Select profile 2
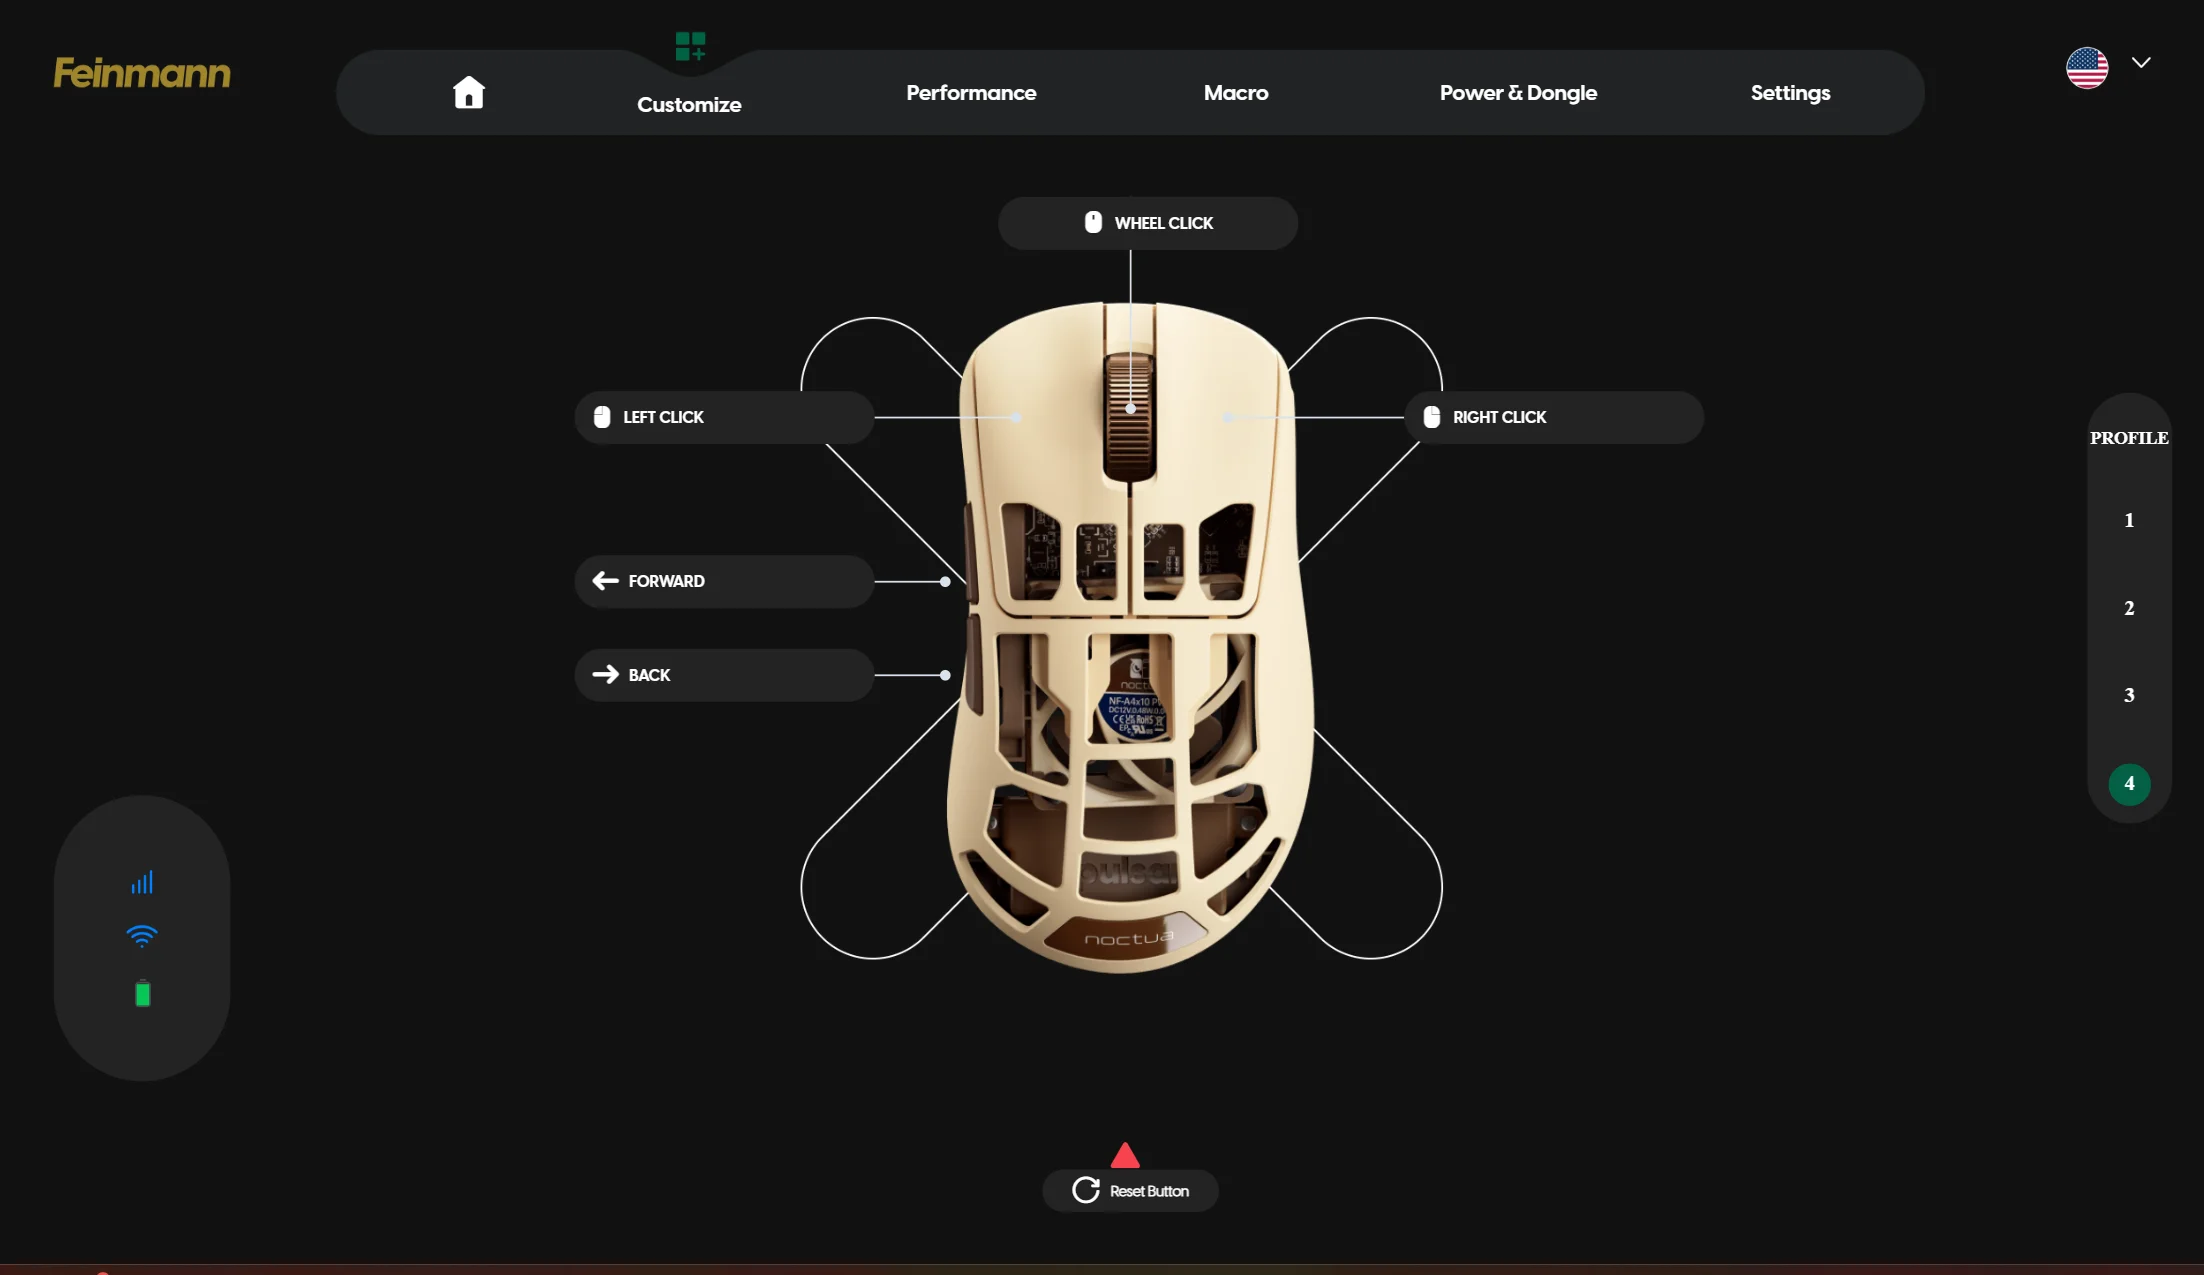Viewport: 2204px width, 1275px height. pyautogui.click(x=2129, y=608)
